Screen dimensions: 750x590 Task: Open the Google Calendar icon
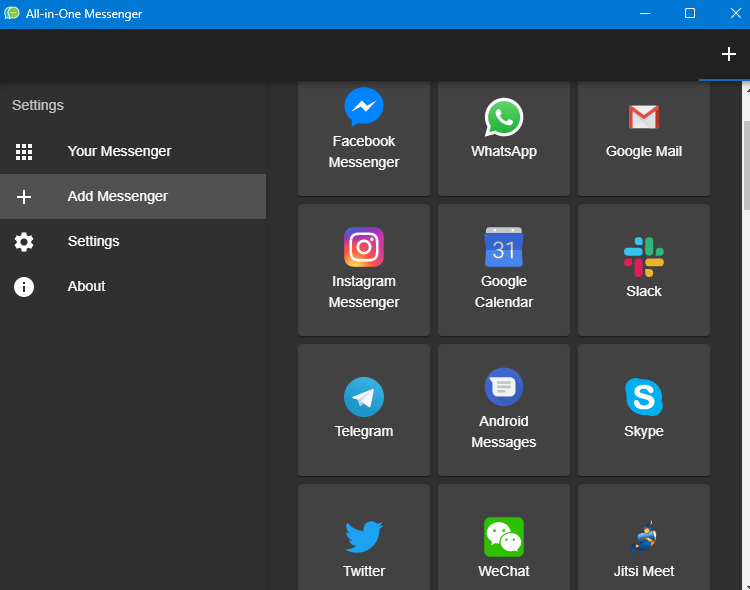(x=504, y=247)
